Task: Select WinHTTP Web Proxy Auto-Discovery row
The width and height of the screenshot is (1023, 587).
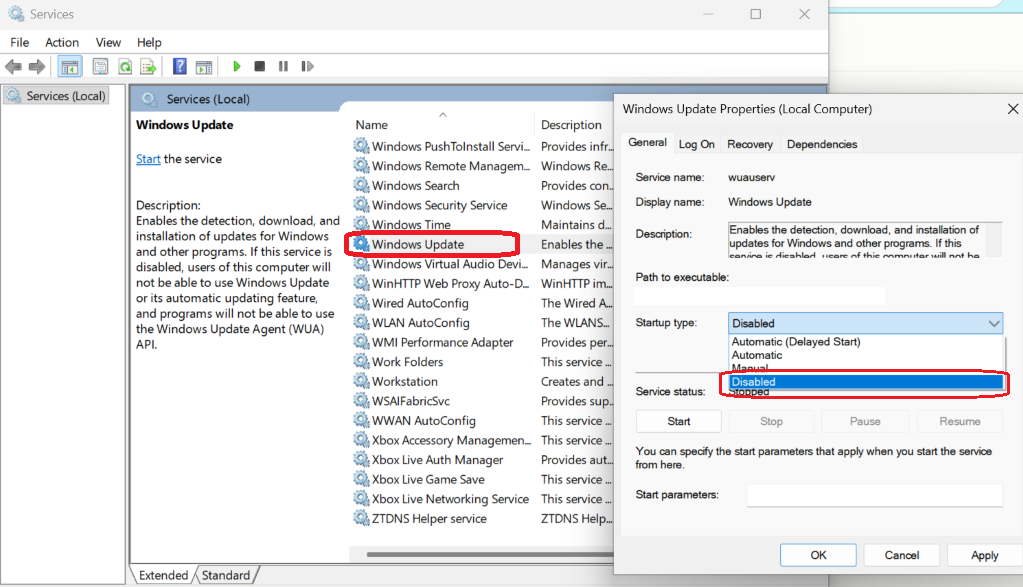Action: point(483,283)
